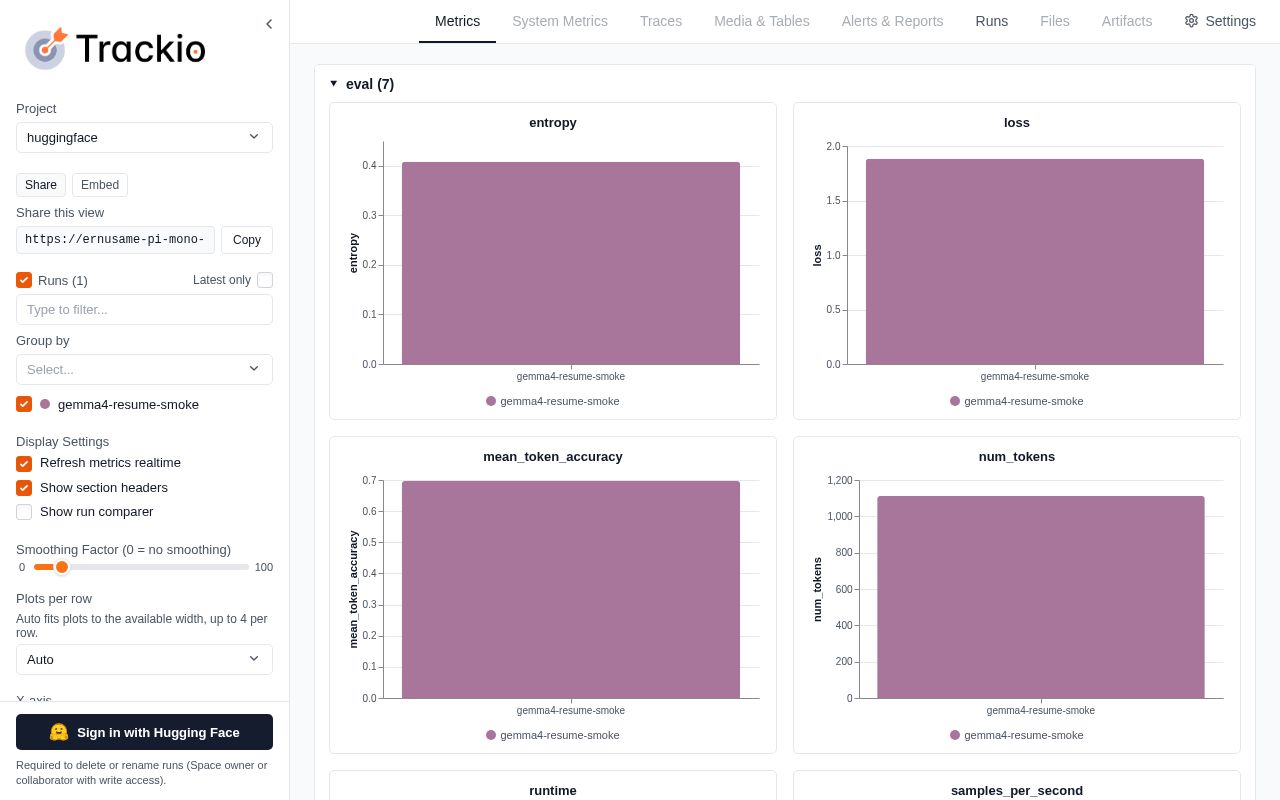Enable Show run comparer checkbox
Viewport: 1280px width, 800px height.
click(24, 512)
